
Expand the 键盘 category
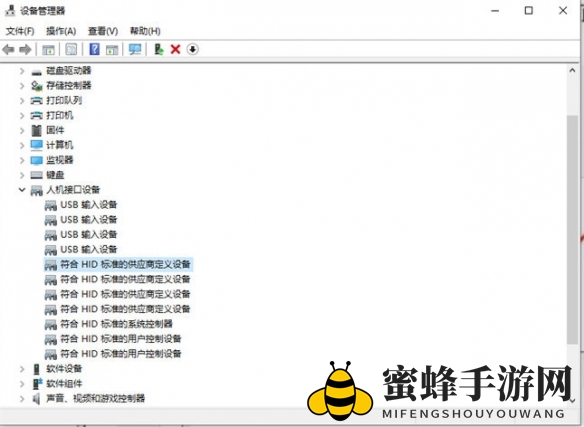22,175
